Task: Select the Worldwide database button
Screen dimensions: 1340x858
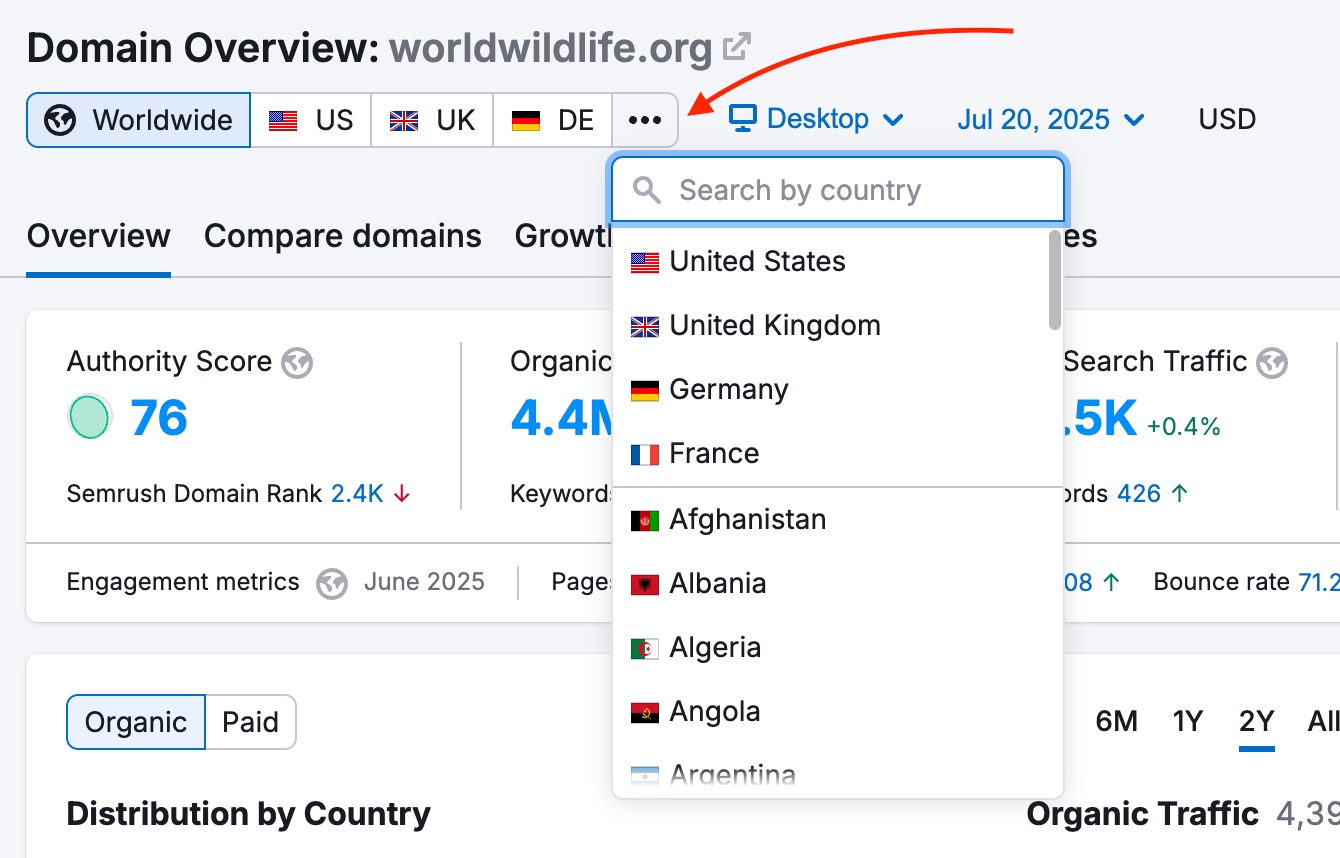Action: click(139, 120)
